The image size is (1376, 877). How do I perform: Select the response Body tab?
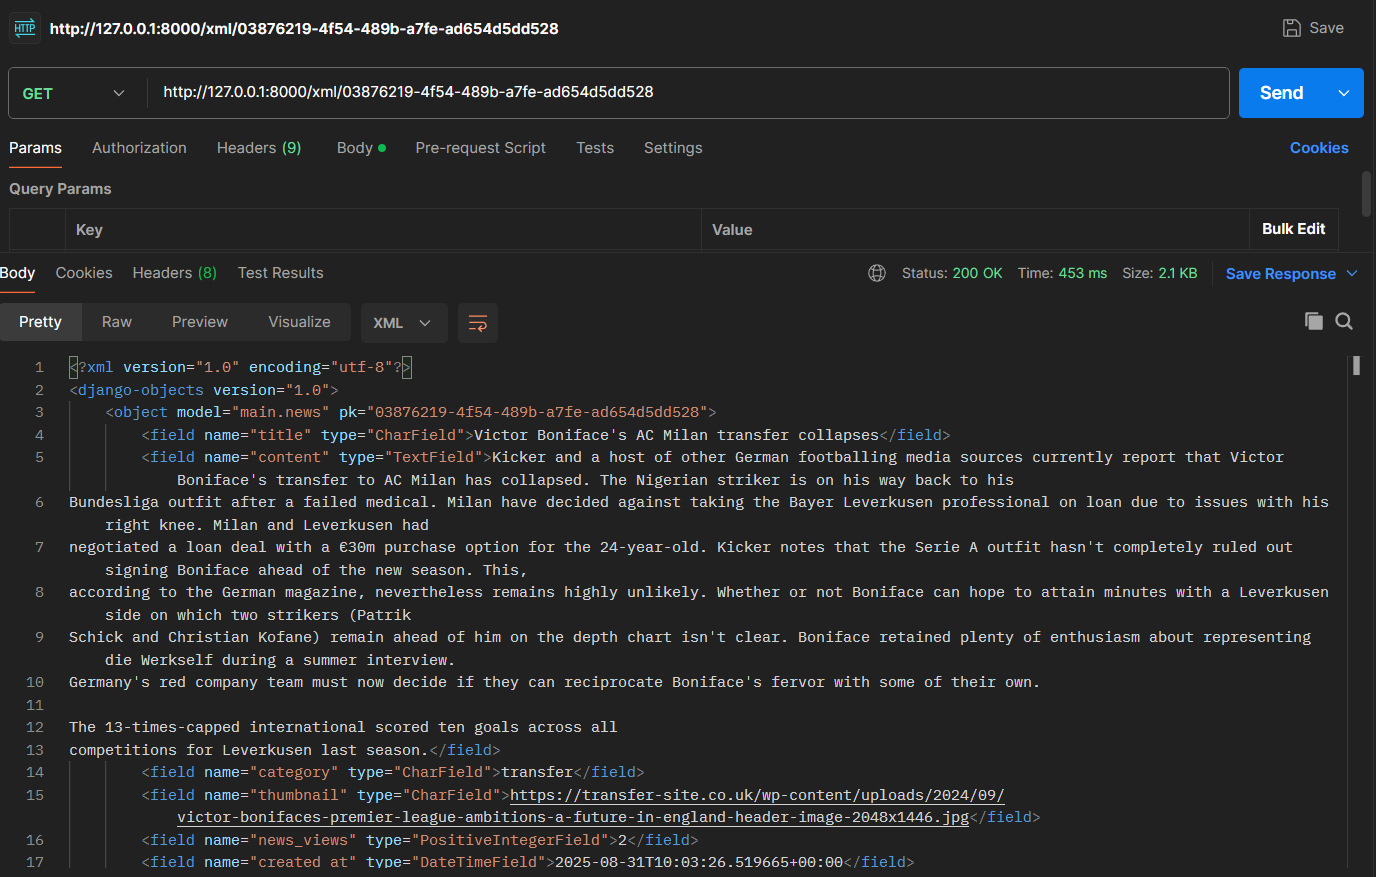tap(17, 273)
